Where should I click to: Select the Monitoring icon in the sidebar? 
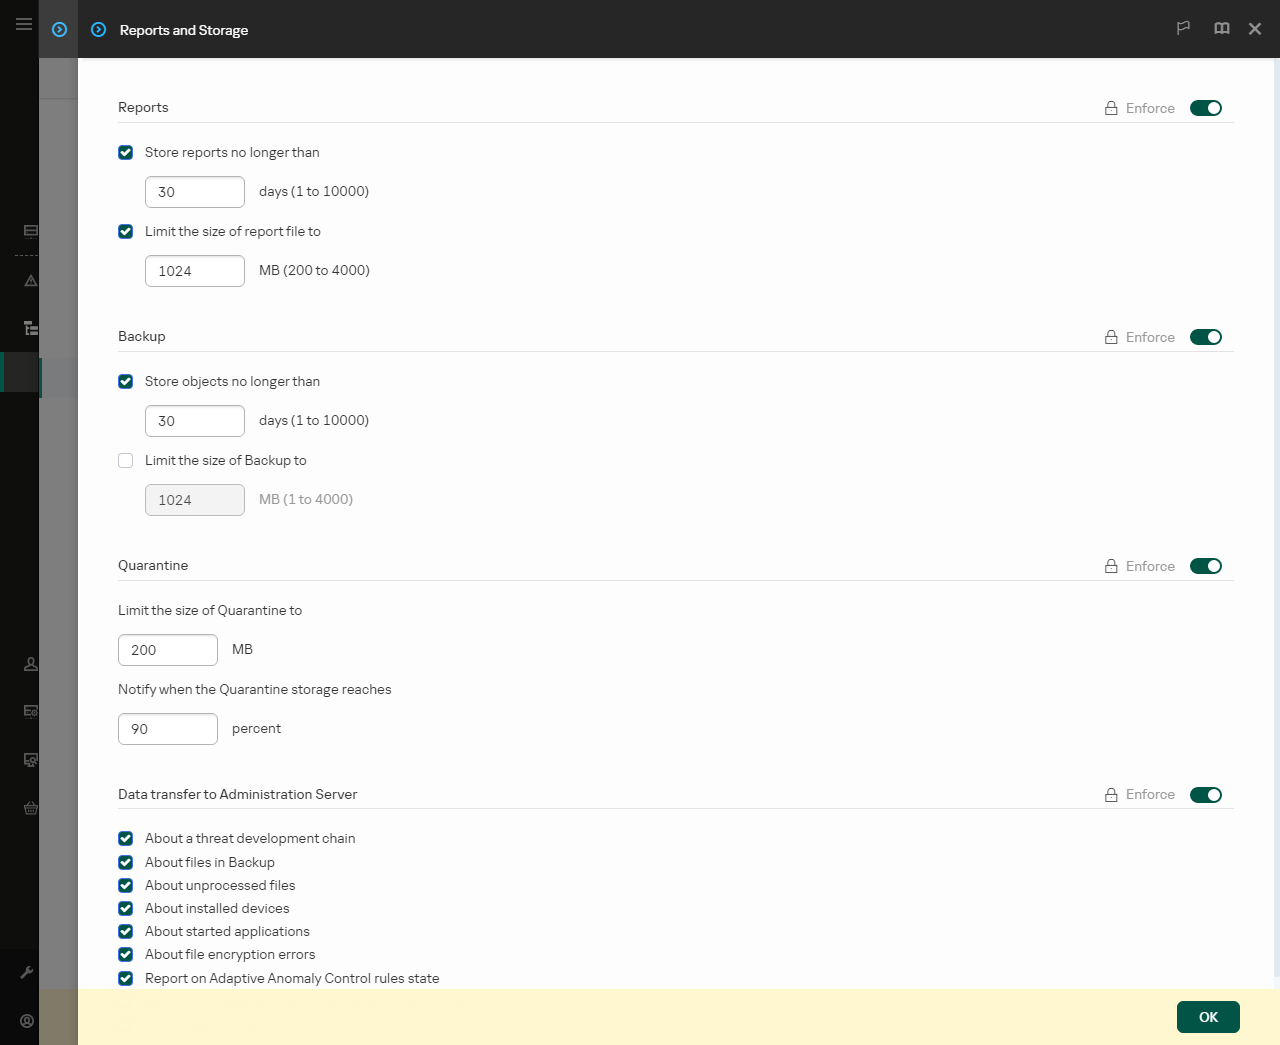(30, 231)
